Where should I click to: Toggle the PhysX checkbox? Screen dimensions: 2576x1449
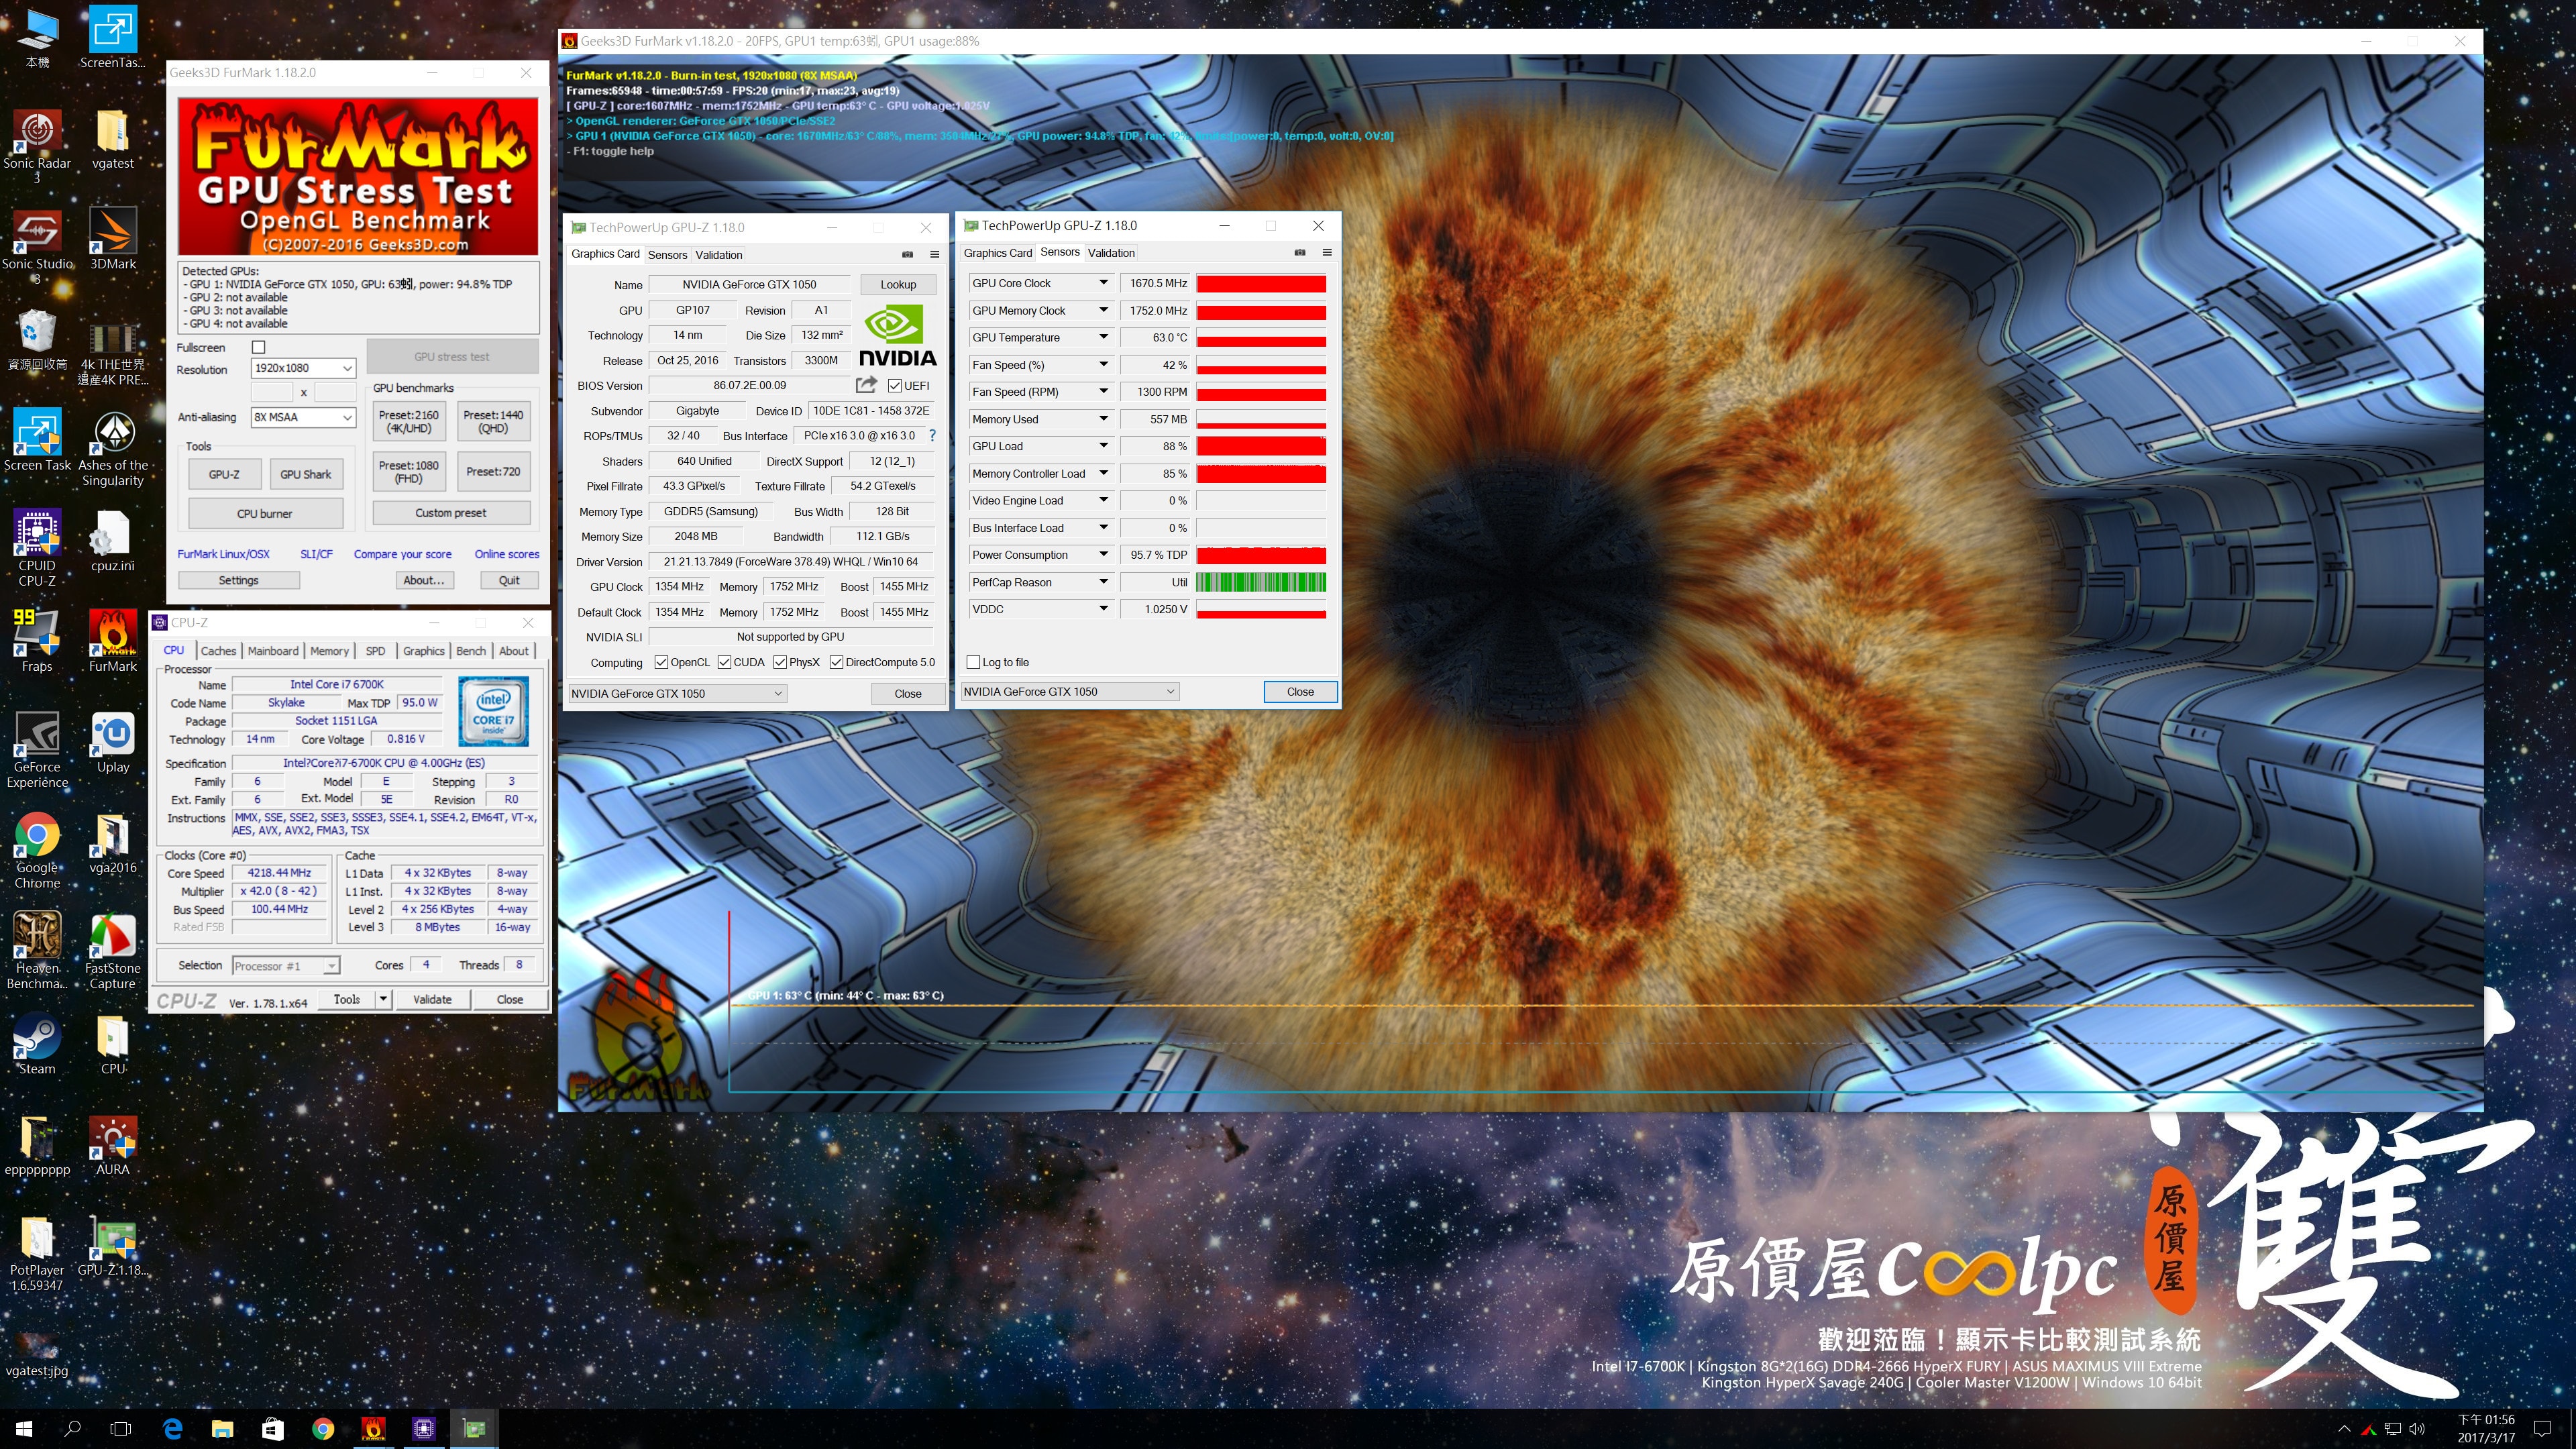(x=780, y=662)
